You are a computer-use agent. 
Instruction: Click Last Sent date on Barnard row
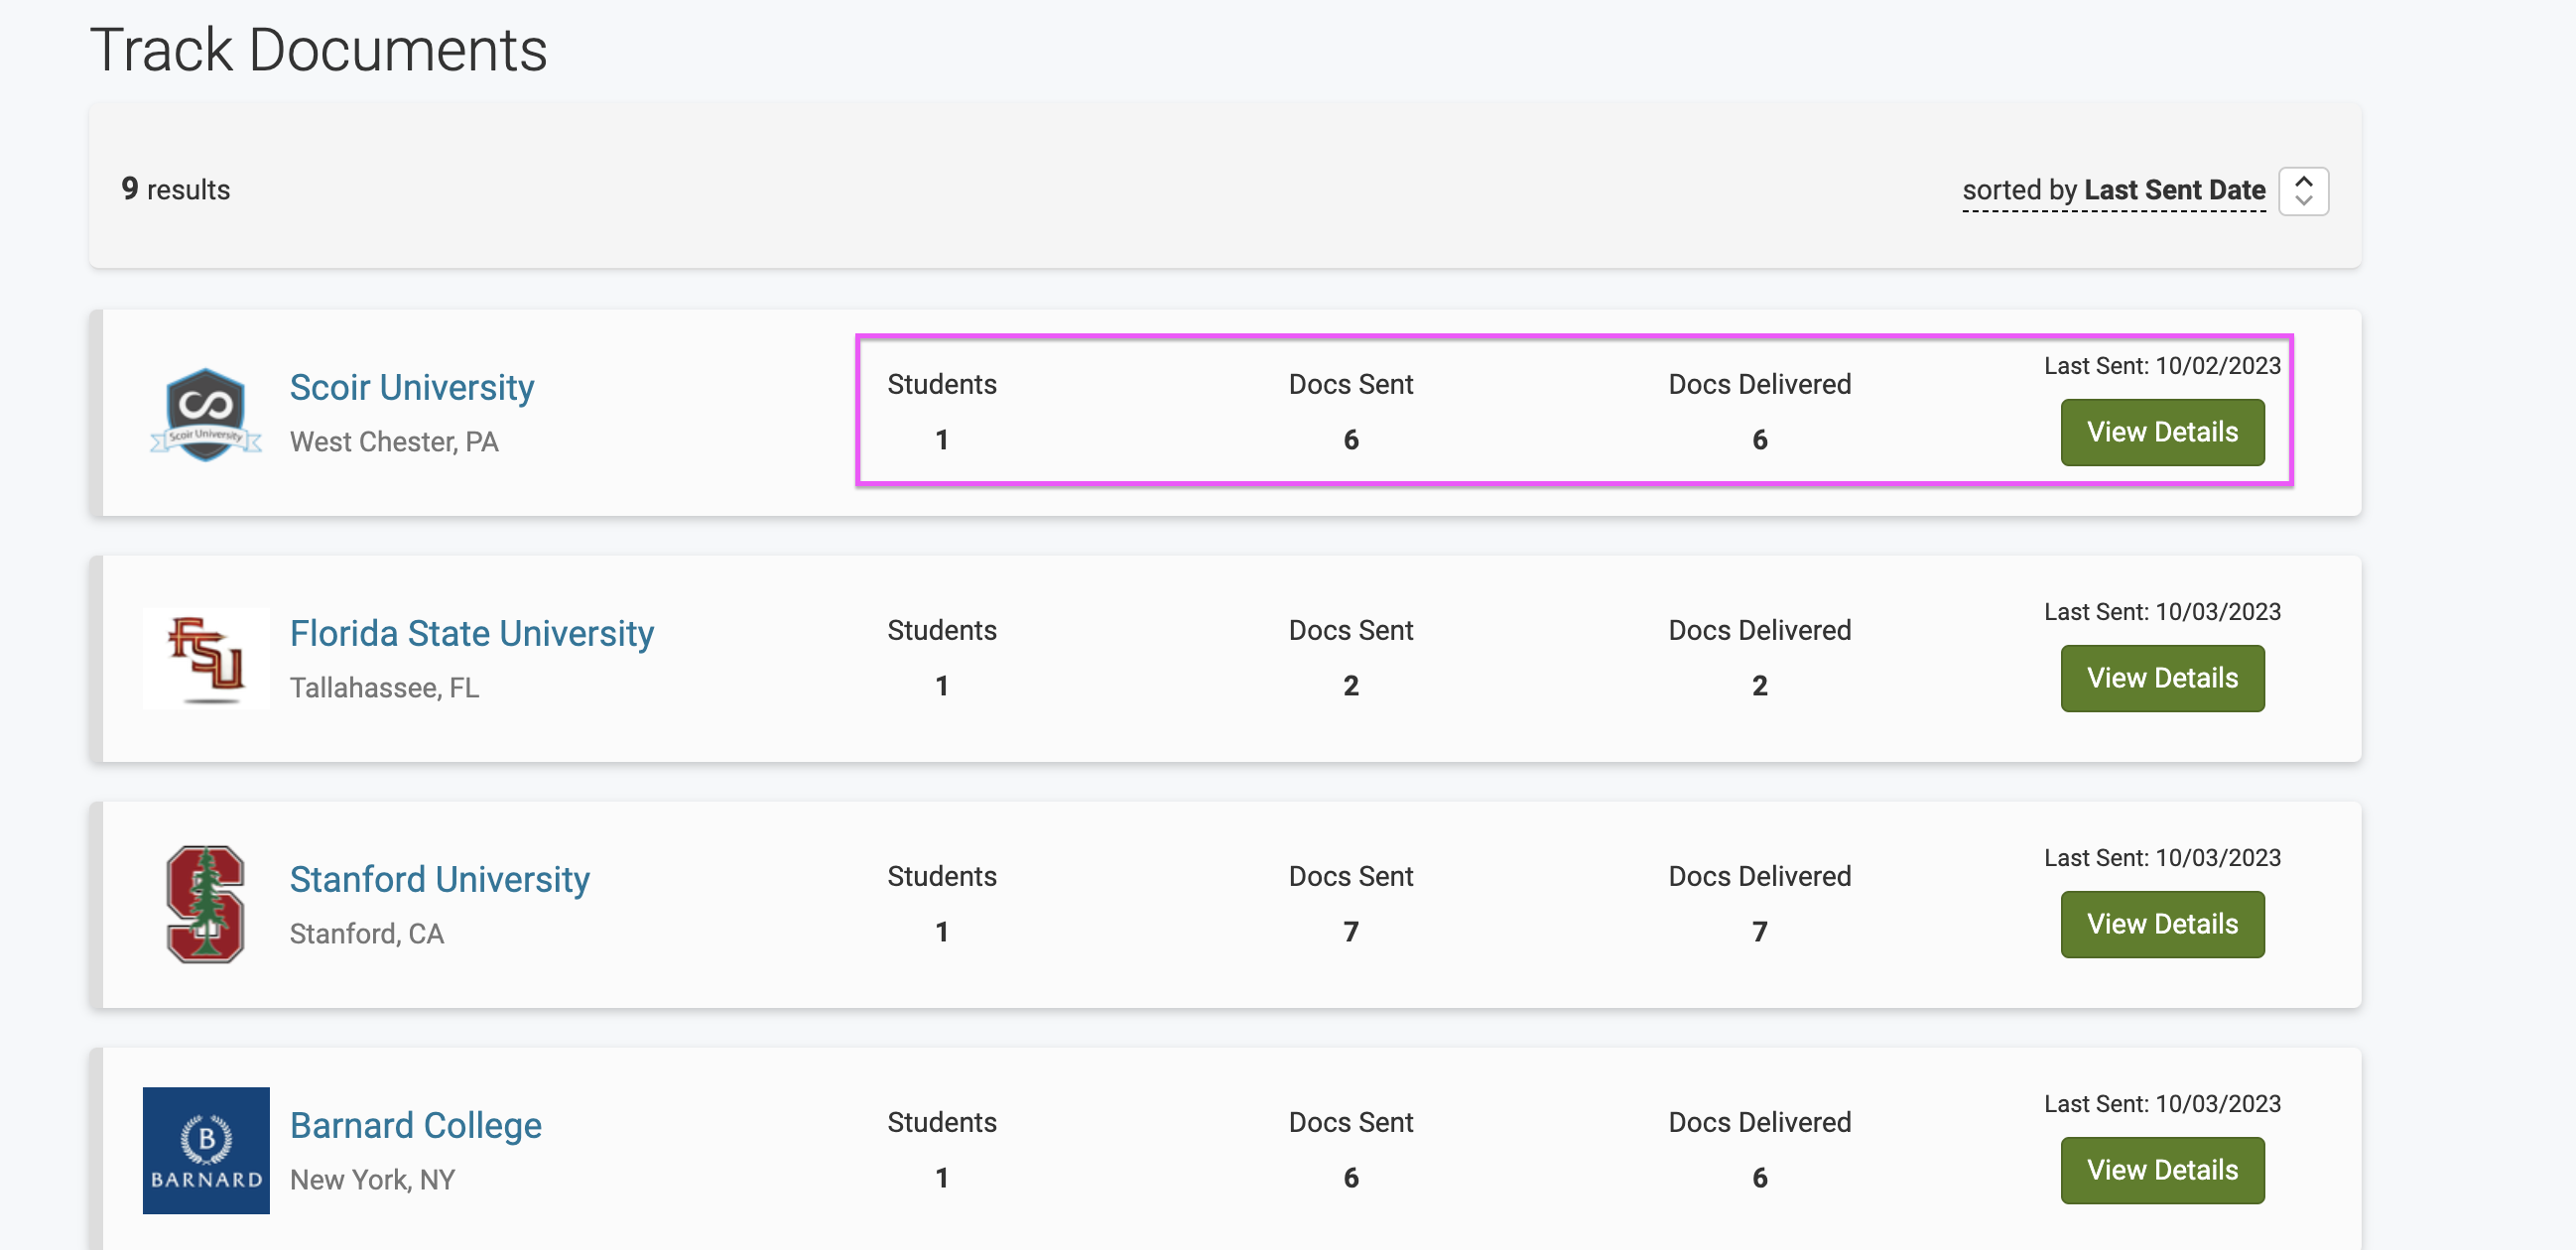pyautogui.click(x=2162, y=1104)
